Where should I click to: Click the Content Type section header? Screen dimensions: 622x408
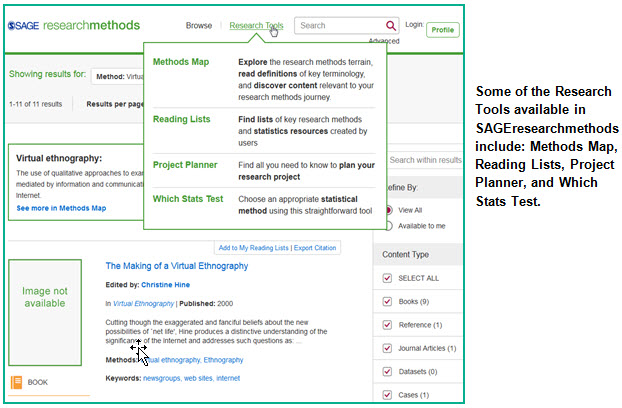pyautogui.click(x=418, y=255)
